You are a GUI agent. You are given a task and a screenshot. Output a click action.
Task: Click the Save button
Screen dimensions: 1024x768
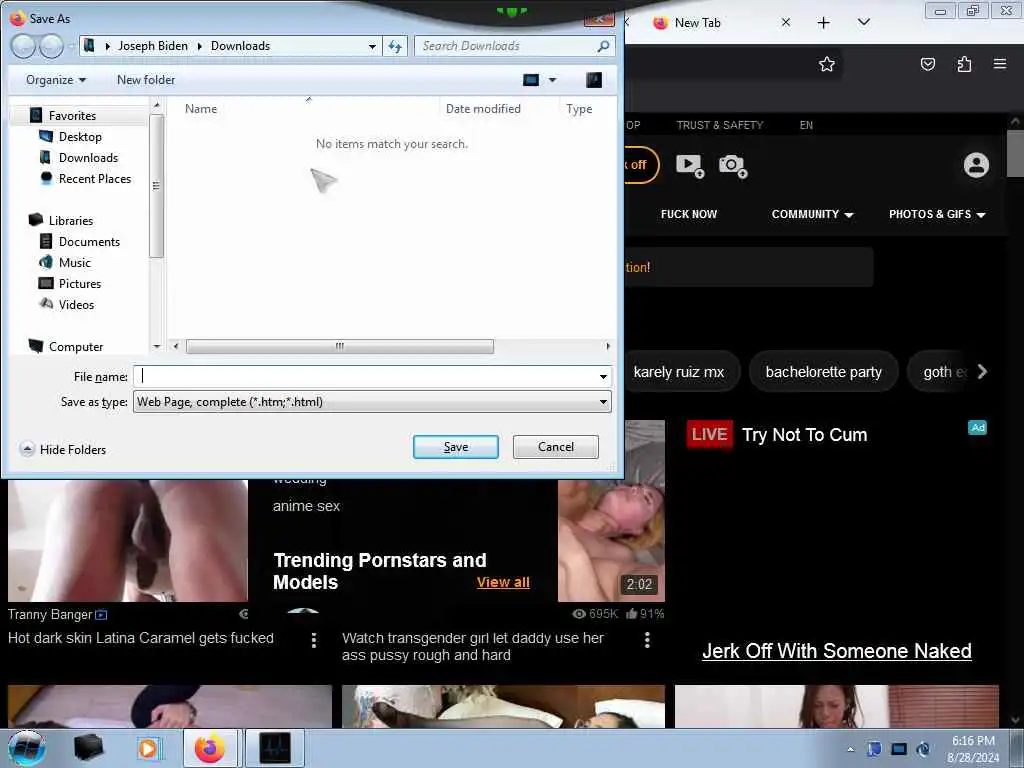point(455,447)
